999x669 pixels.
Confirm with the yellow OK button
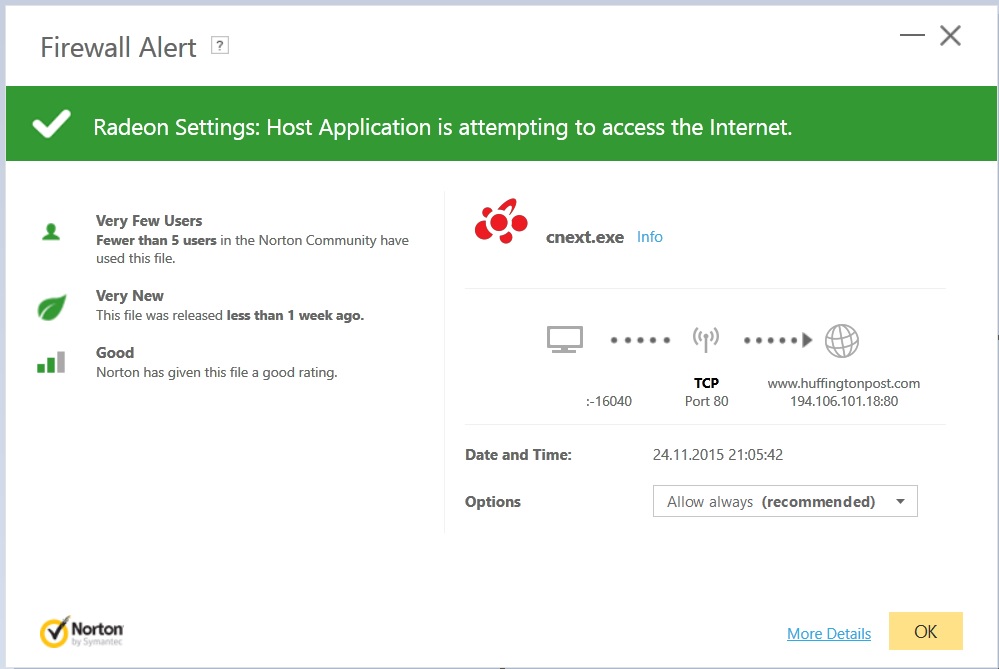tap(926, 631)
